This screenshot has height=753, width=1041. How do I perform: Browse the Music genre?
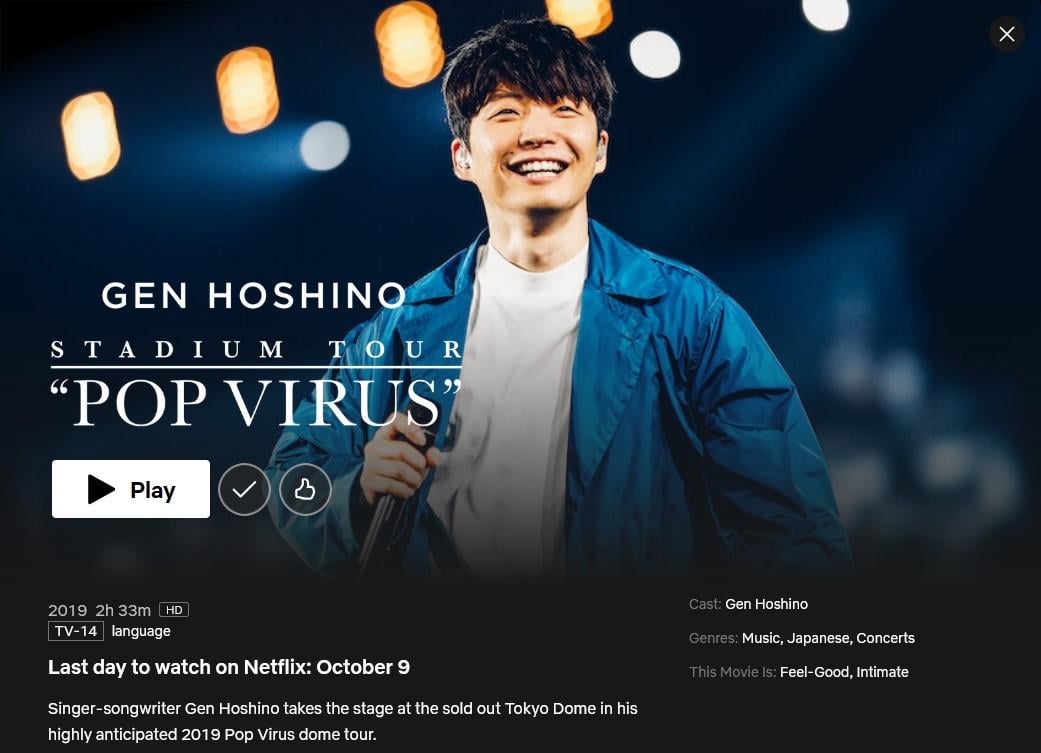click(x=761, y=638)
